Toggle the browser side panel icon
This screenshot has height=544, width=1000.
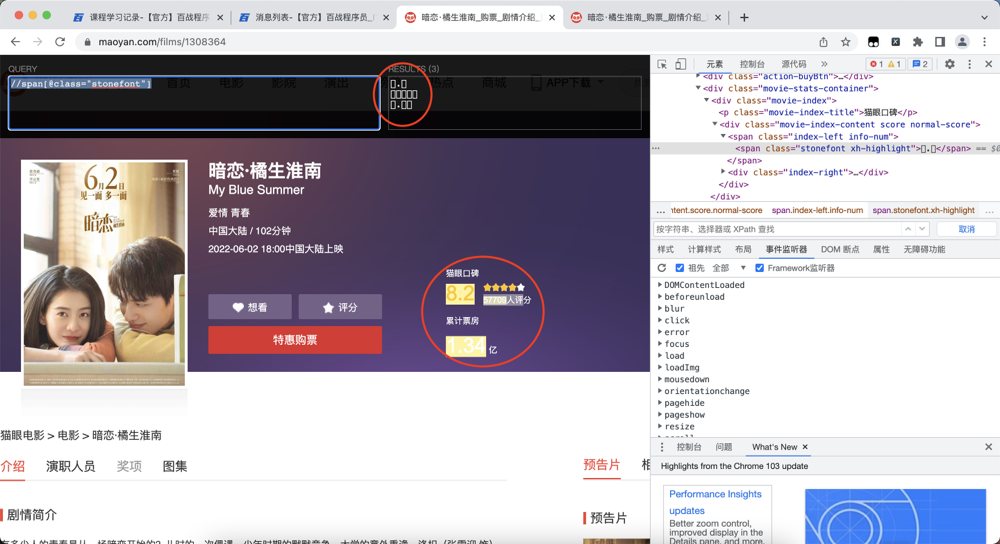tap(939, 42)
